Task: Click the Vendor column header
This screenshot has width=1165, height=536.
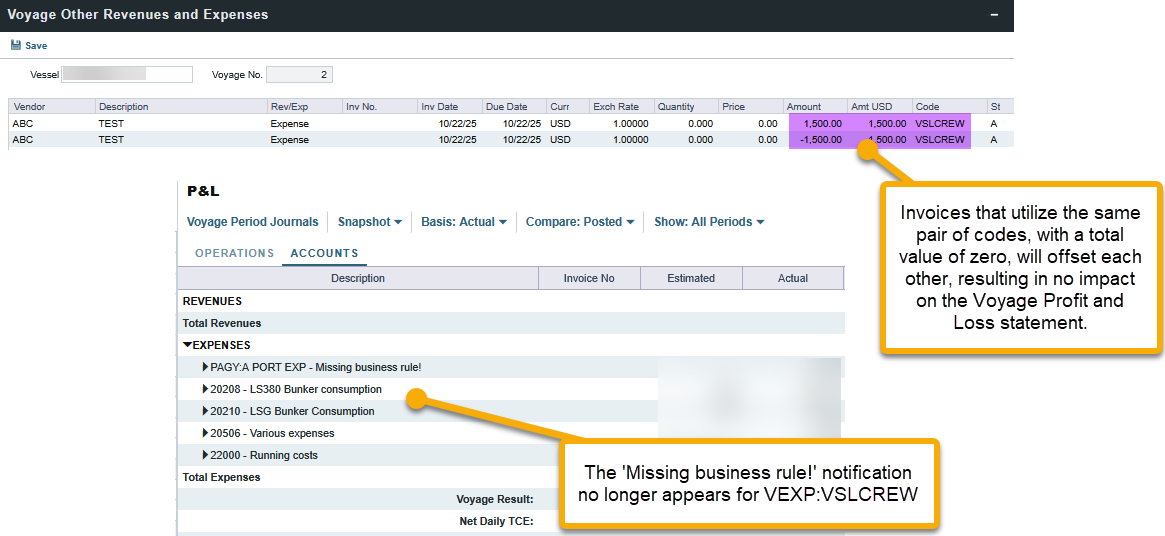Action: click(52, 106)
